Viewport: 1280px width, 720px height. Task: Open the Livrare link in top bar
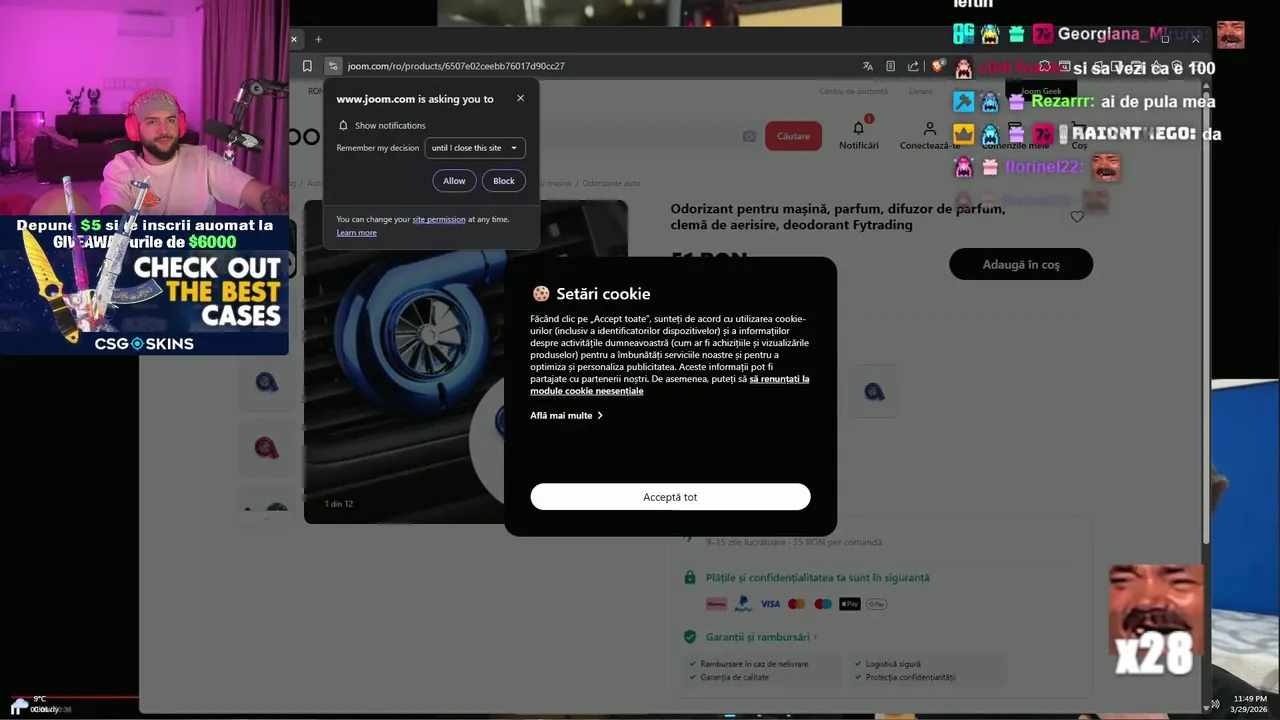[x=921, y=91]
